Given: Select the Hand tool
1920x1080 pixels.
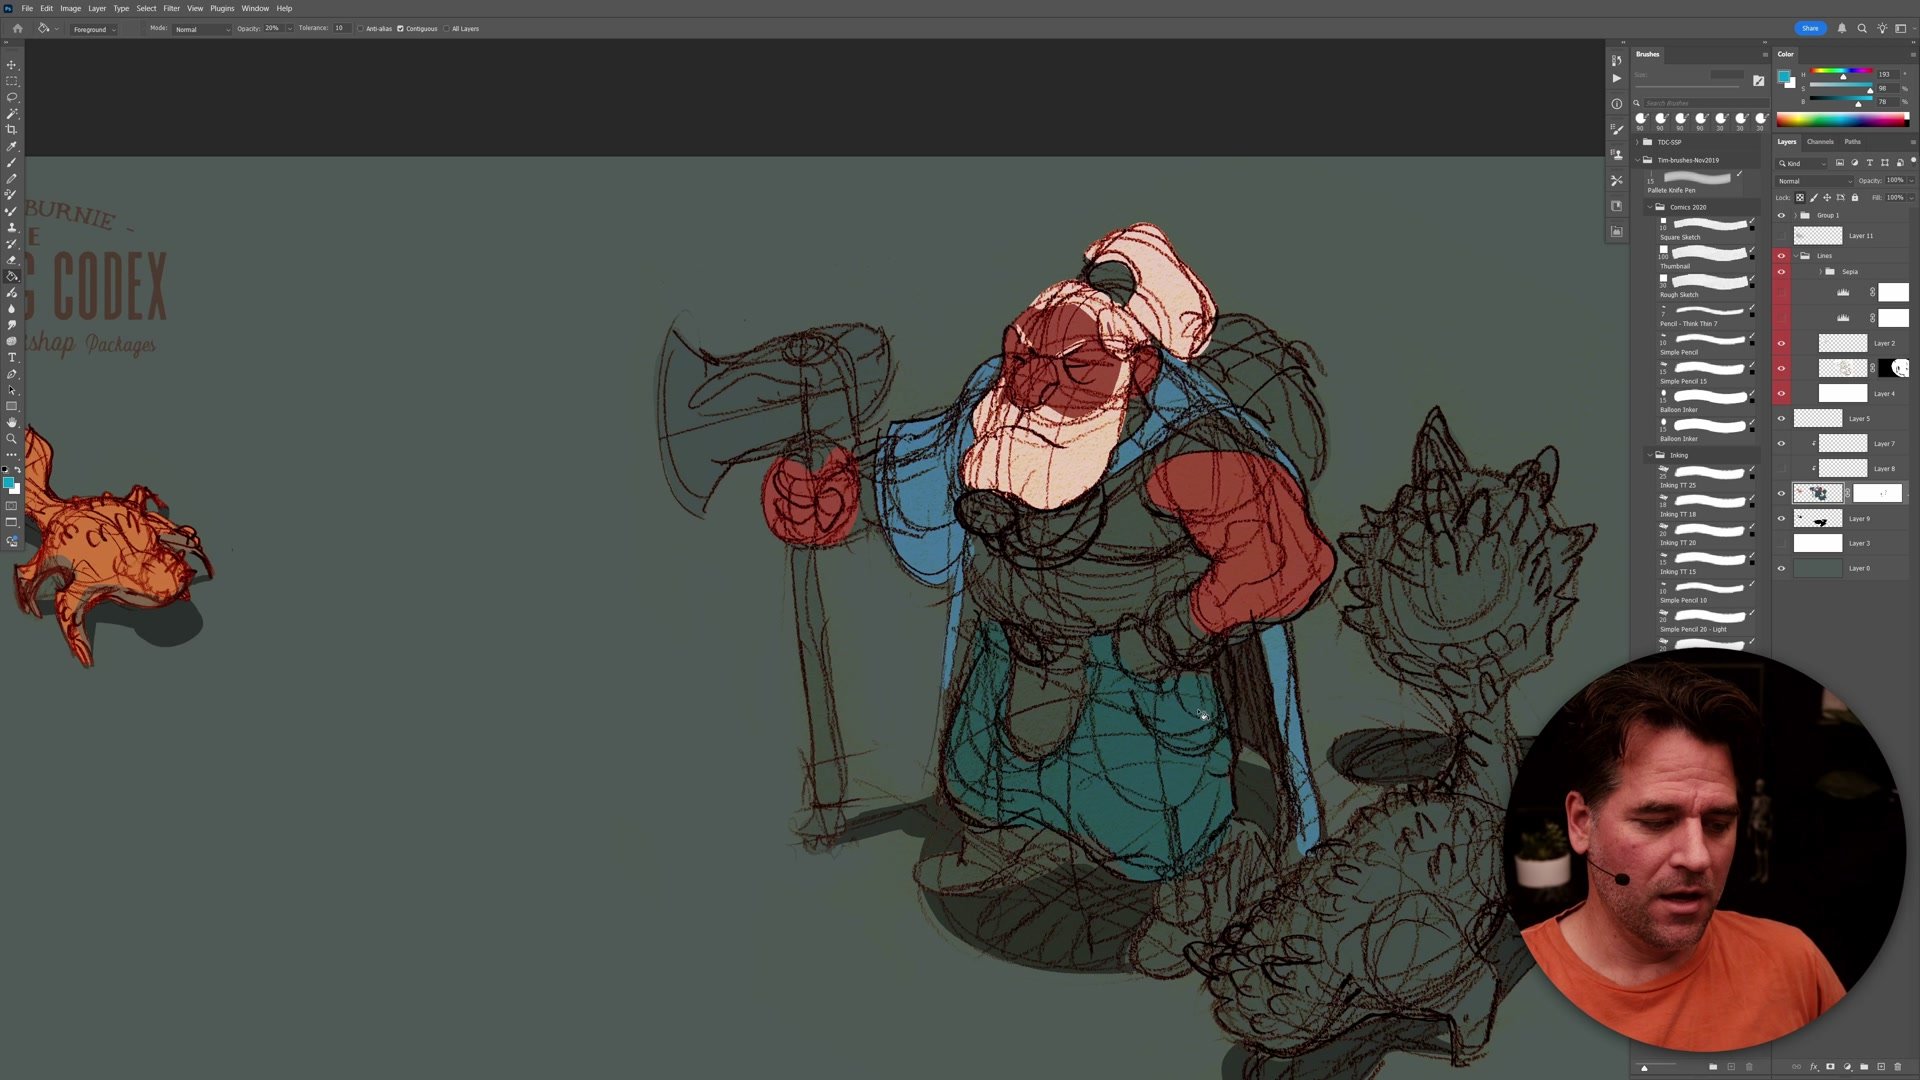Looking at the screenshot, I should point(12,423).
